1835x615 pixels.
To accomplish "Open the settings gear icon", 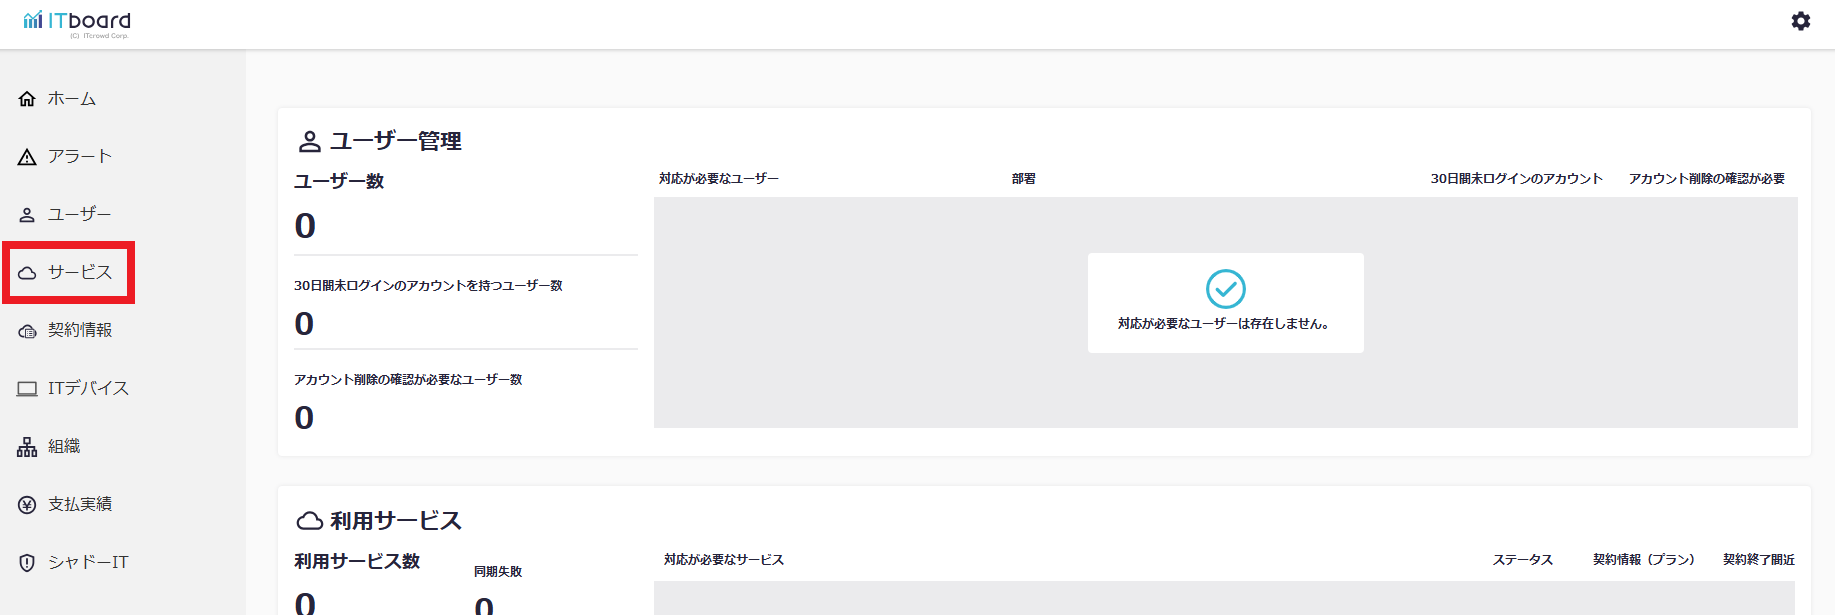I will 1800,21.
